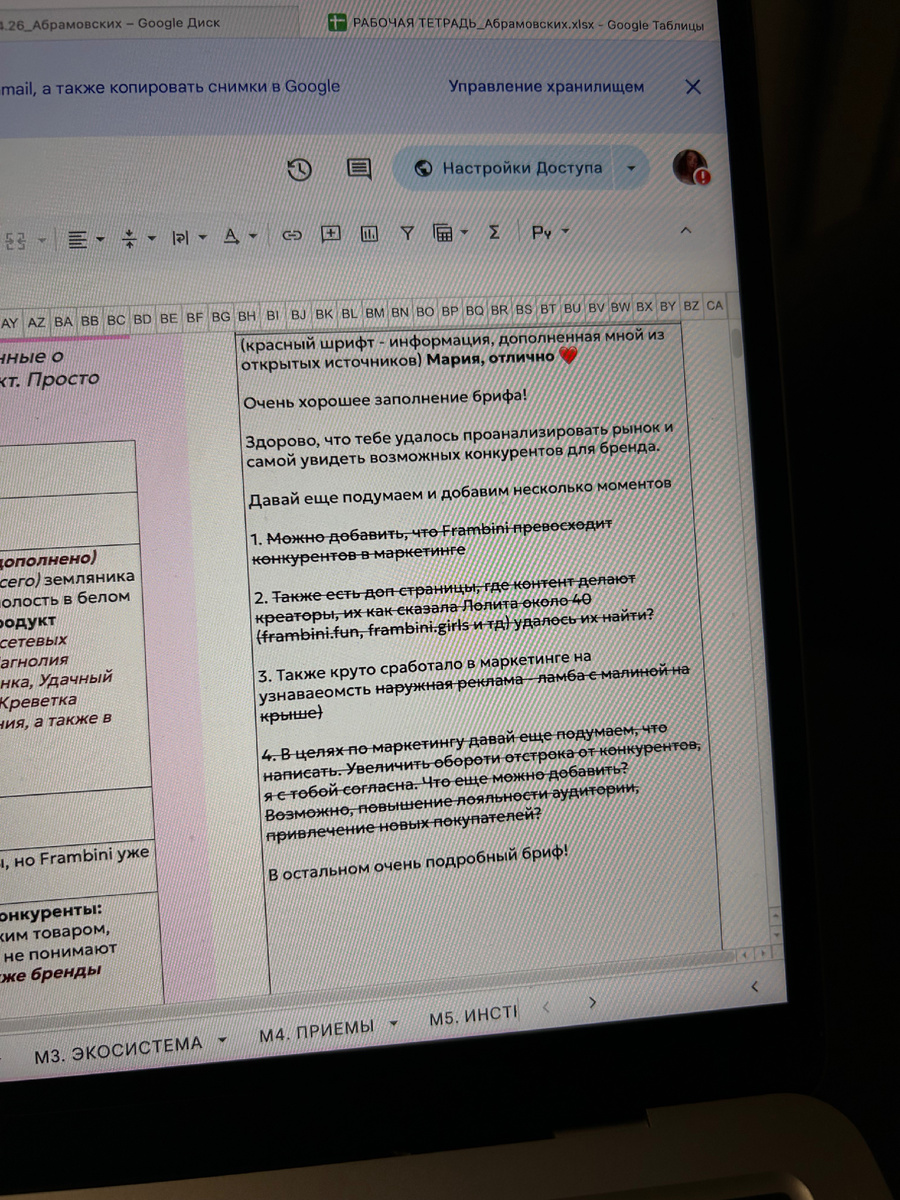Viewport: 900px width, 1200px height.
Task: Expand text wrapping dropdown arrow
Action: click(202, 237)
